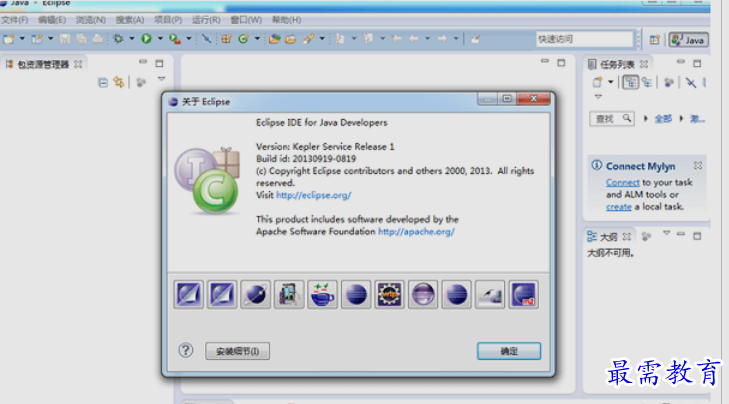
Task: Open the New wizard dropdown arrow
Action: point(21,39)
